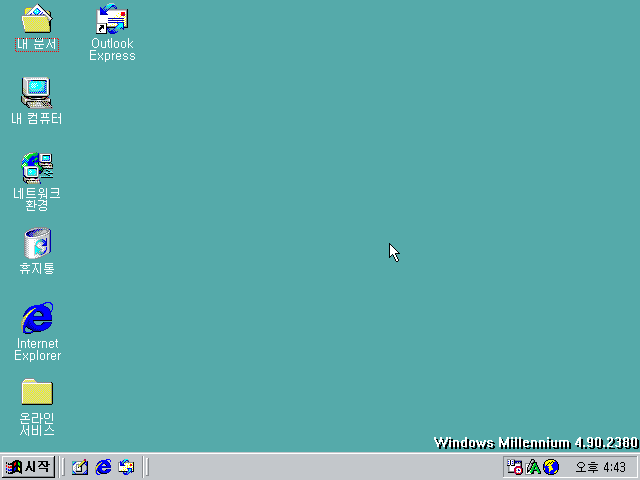Click the Korean IME 'A' tray icon
Screen dimensions: 640x480
533,467
